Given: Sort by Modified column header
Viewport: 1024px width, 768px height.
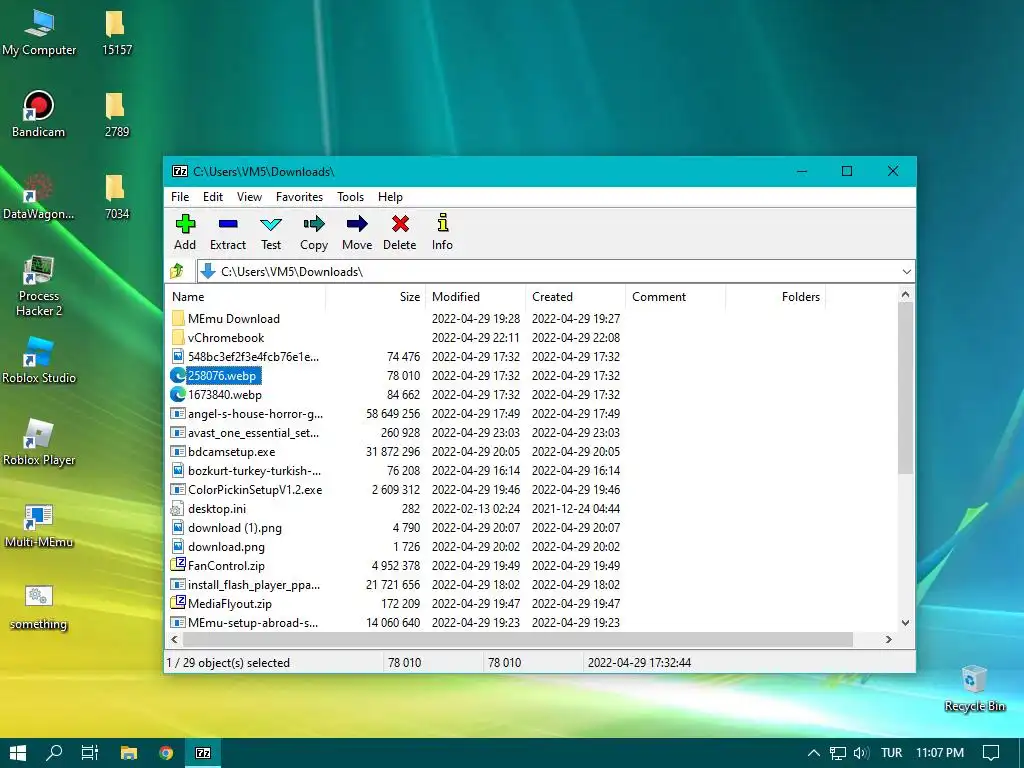Looking at the screenshot, I should (475, 296).
